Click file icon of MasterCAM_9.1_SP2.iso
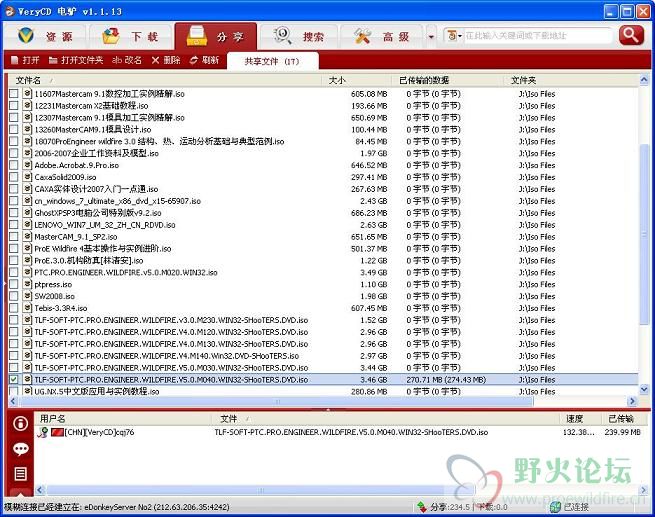Viewport: 655px width, 517px height. (x=27, y=236)
